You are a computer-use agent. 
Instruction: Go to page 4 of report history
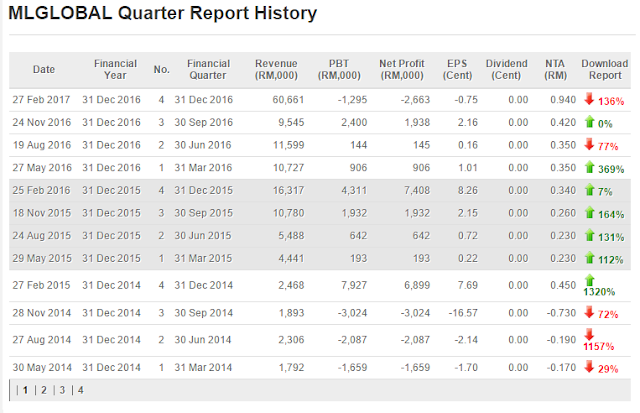(x=80, y=390)
